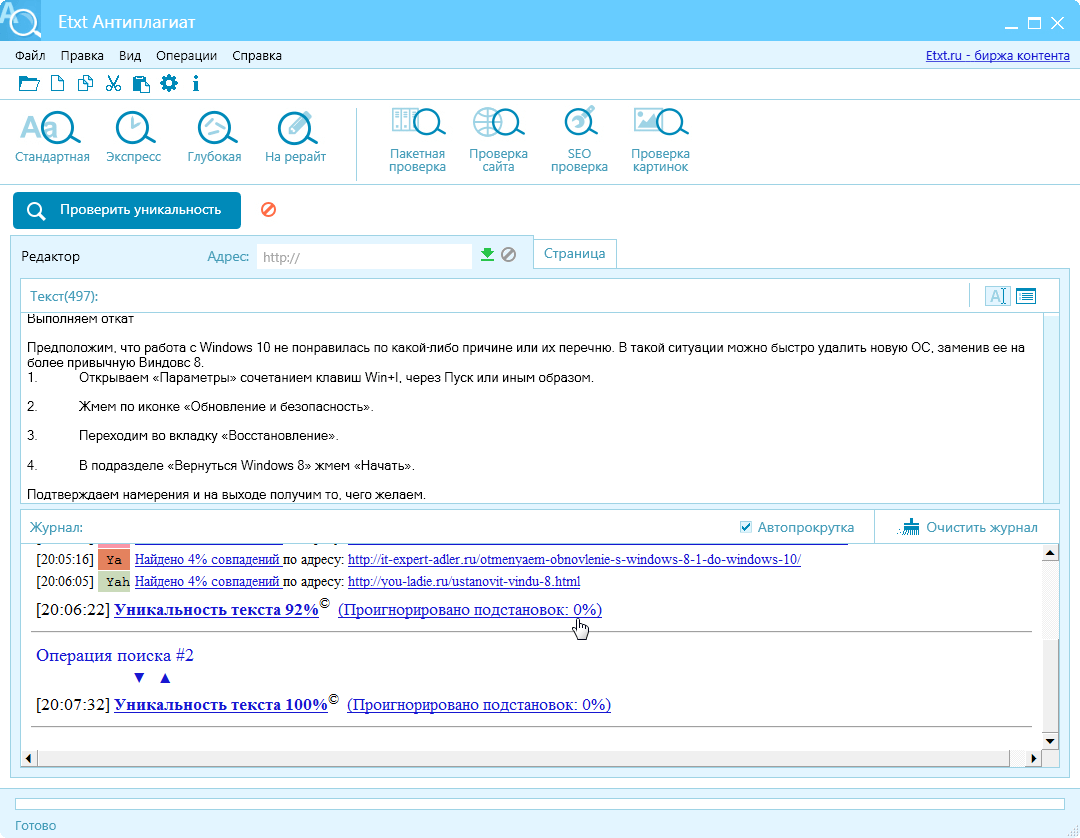This screenshot has height=838, width=1080.
Task: Click the http:// address input field
Action: point(364,257)
